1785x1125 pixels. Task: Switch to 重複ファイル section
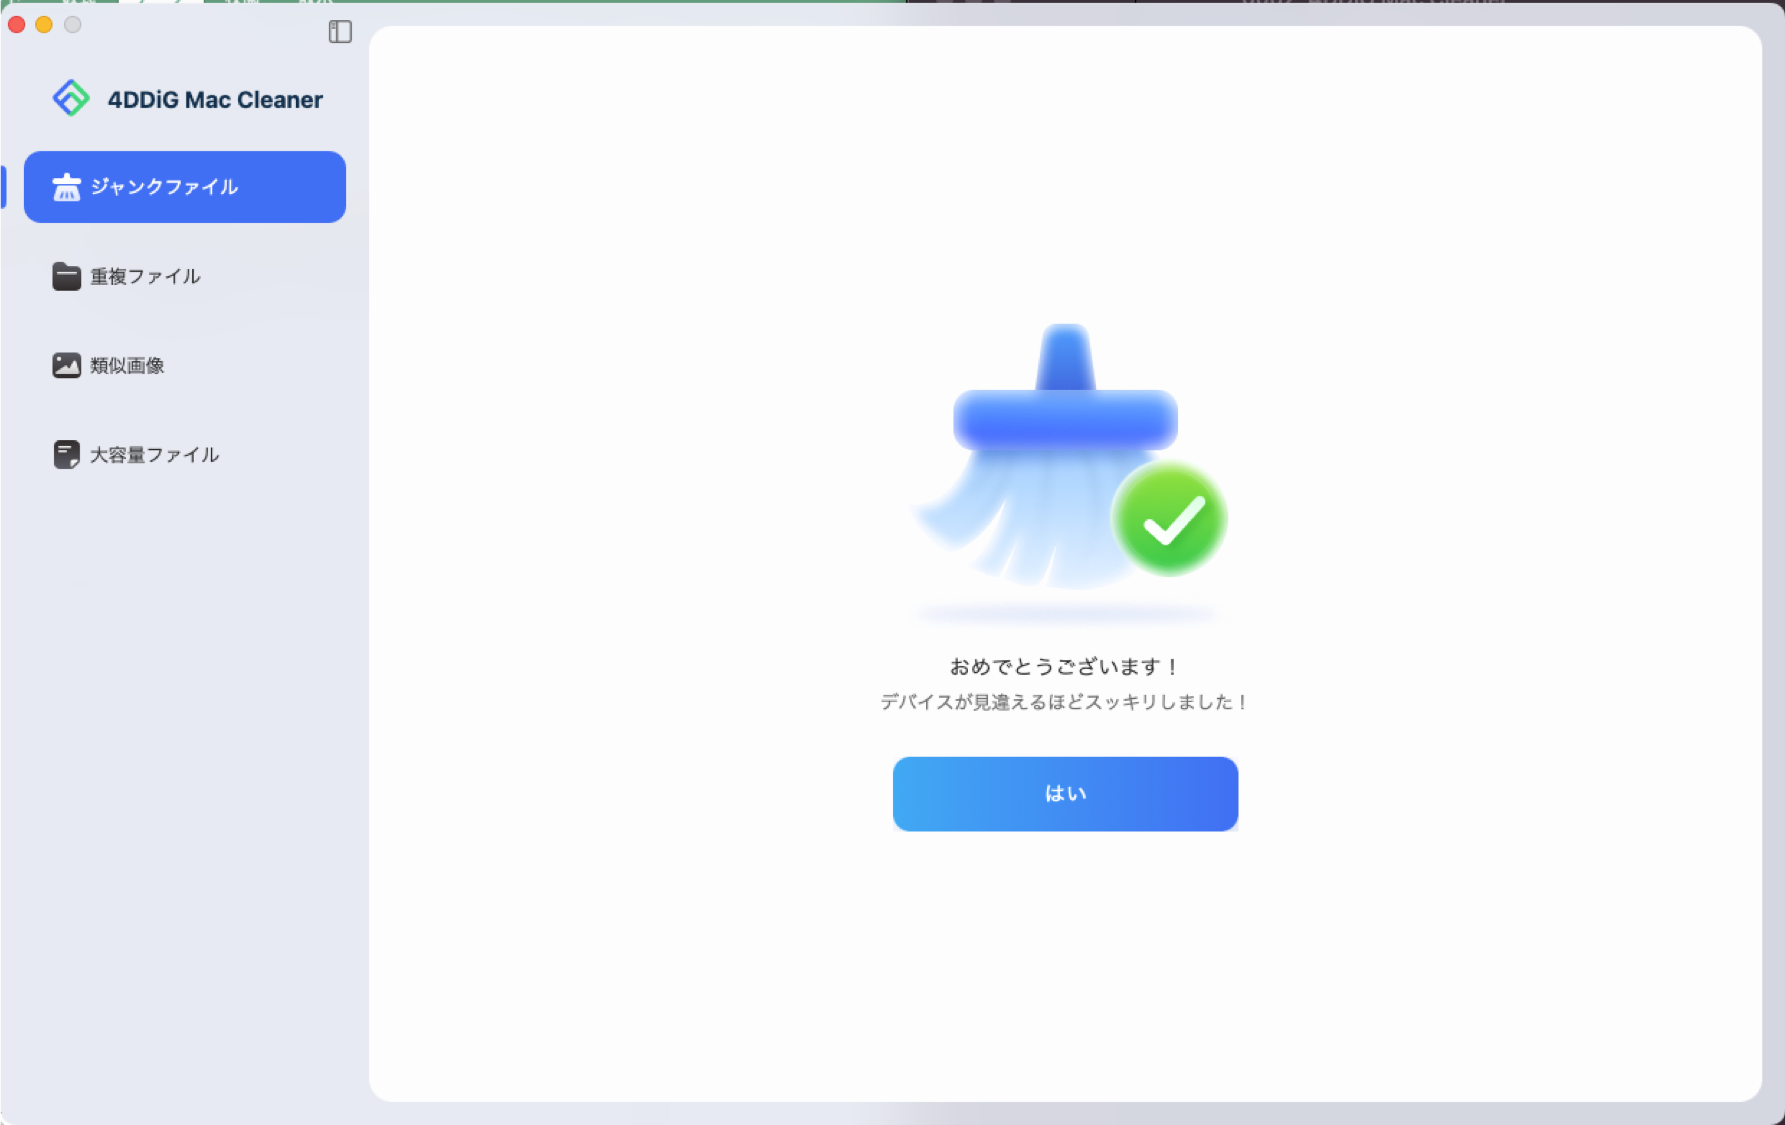pos(145,276)
